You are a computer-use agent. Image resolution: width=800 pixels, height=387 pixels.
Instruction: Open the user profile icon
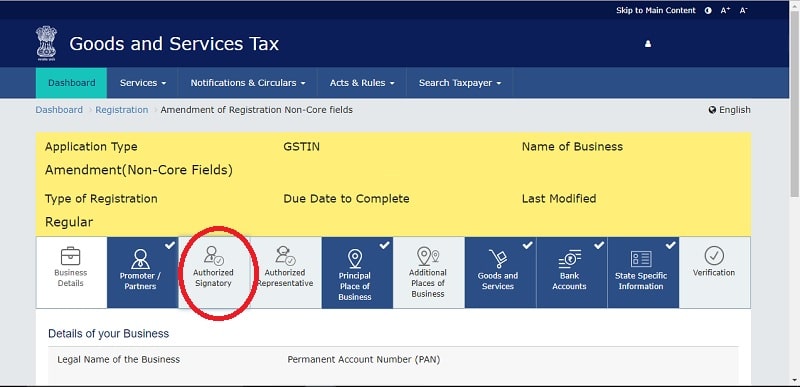648,44
